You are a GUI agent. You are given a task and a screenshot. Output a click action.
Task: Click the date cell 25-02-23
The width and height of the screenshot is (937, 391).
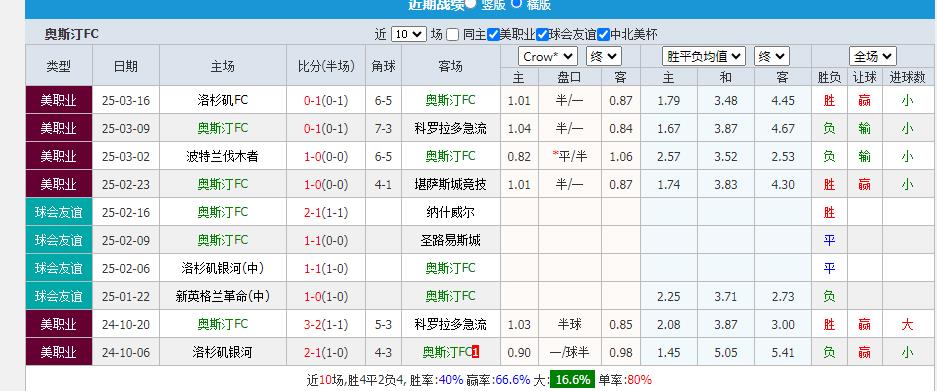(x=125, y=185)
